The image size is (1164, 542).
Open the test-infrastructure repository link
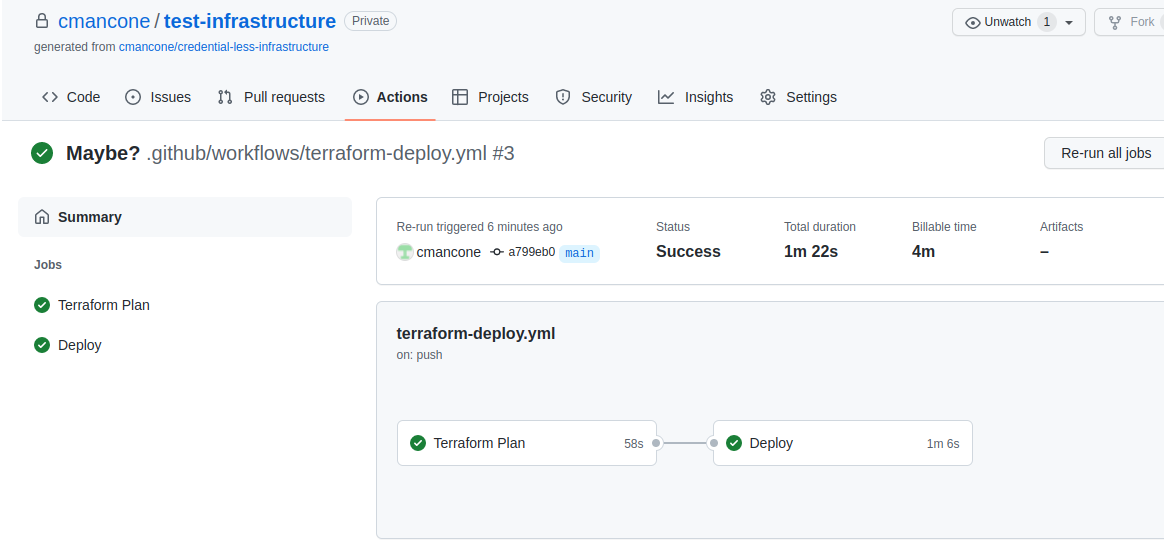tap(249, 21)
